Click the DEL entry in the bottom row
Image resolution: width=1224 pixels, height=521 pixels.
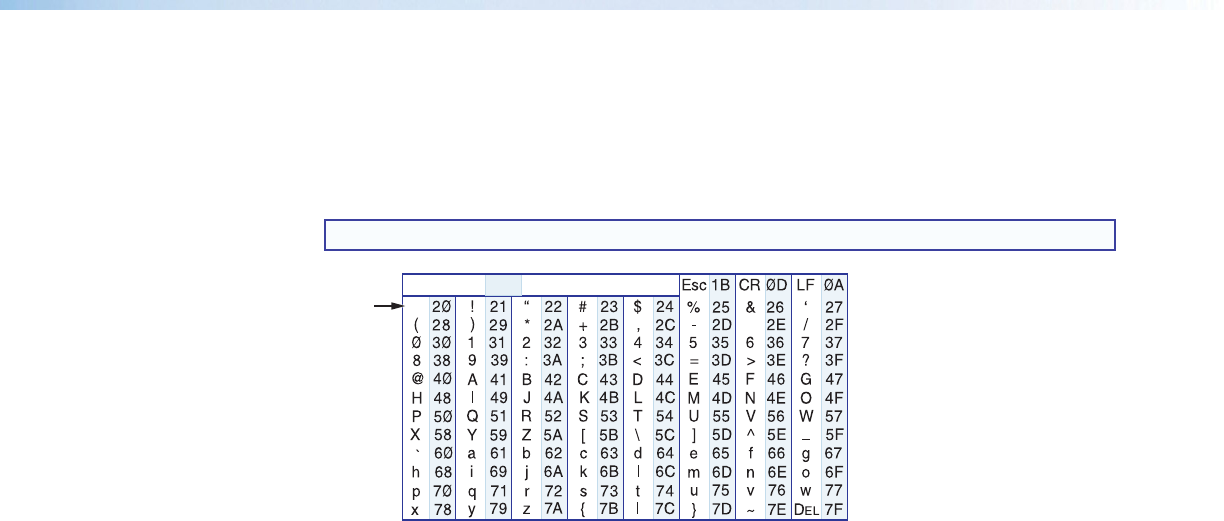(x=806, y=511)
